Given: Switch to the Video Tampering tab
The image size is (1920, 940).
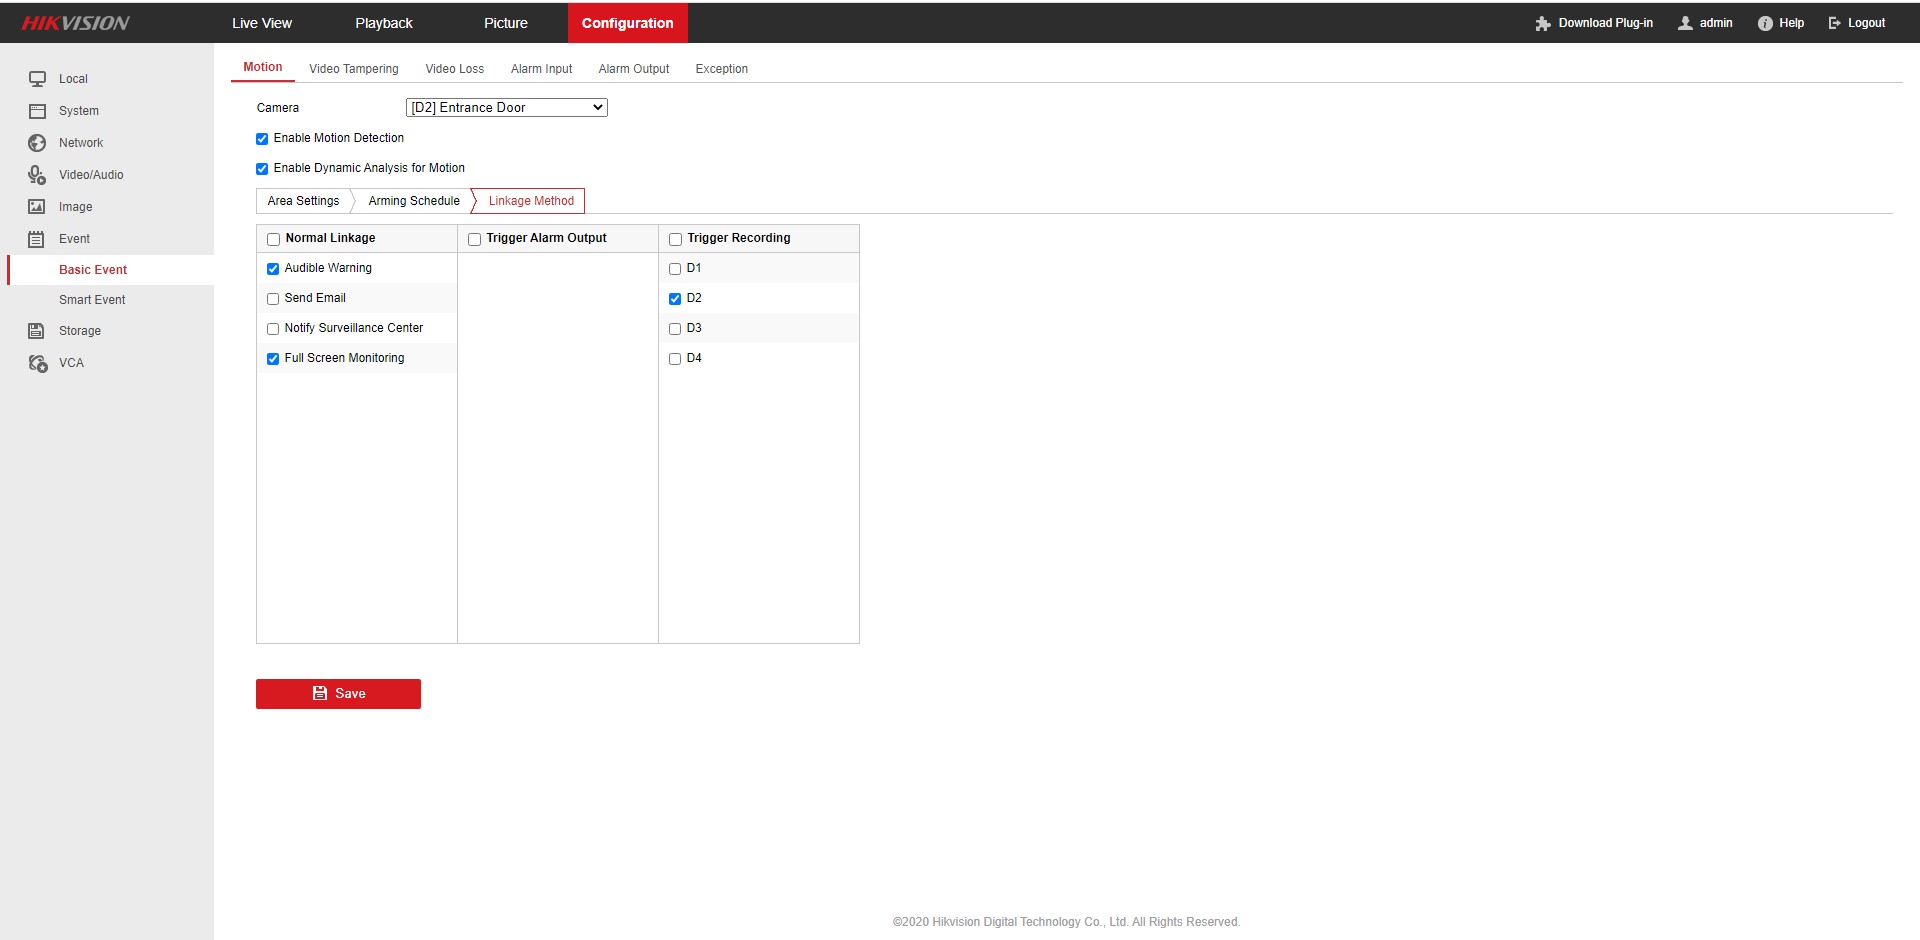Looking at the screenshot, I should pos(353,69).
